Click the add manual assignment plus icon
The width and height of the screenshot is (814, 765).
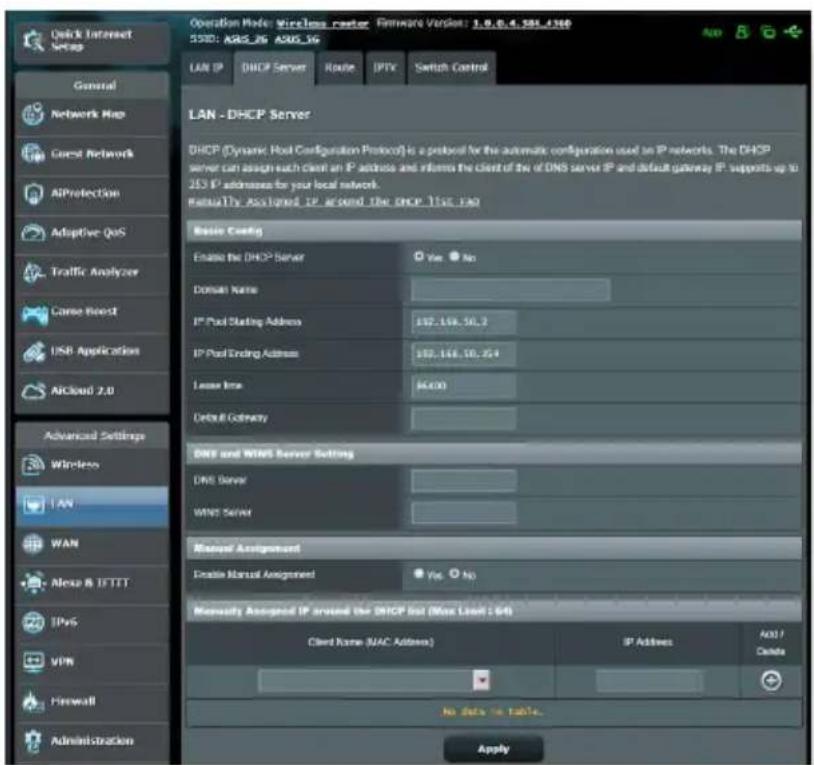pos(771,680)
